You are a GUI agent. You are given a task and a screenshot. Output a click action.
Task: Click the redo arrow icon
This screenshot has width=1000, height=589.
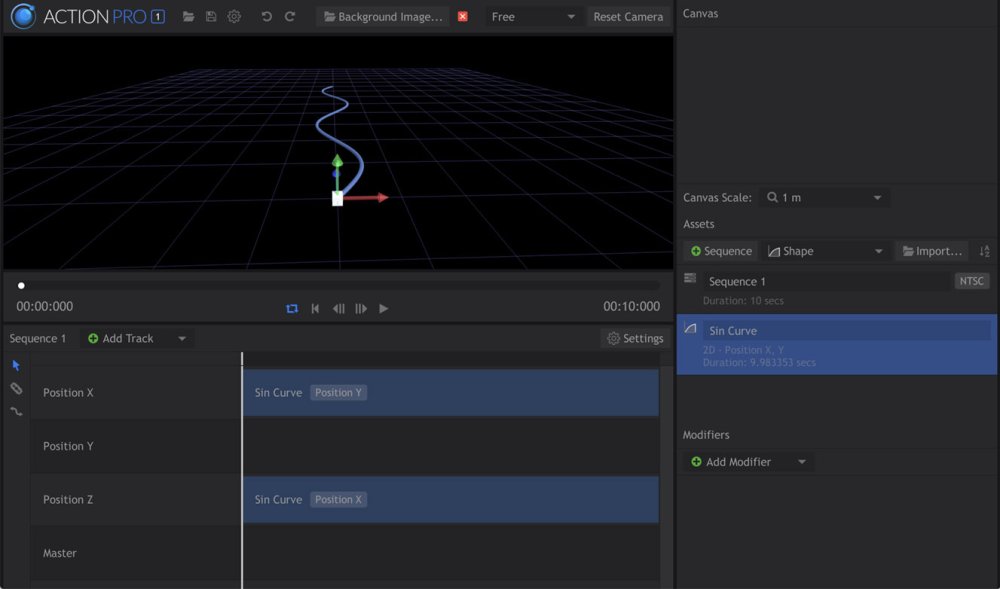(x=290, y=17)
